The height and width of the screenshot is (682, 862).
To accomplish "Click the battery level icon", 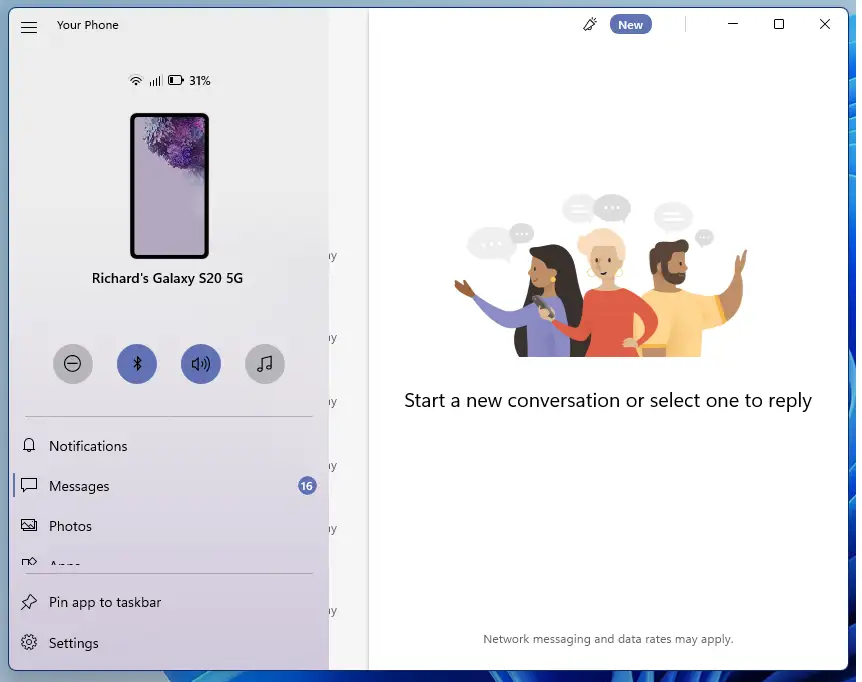I will [176, 80].
